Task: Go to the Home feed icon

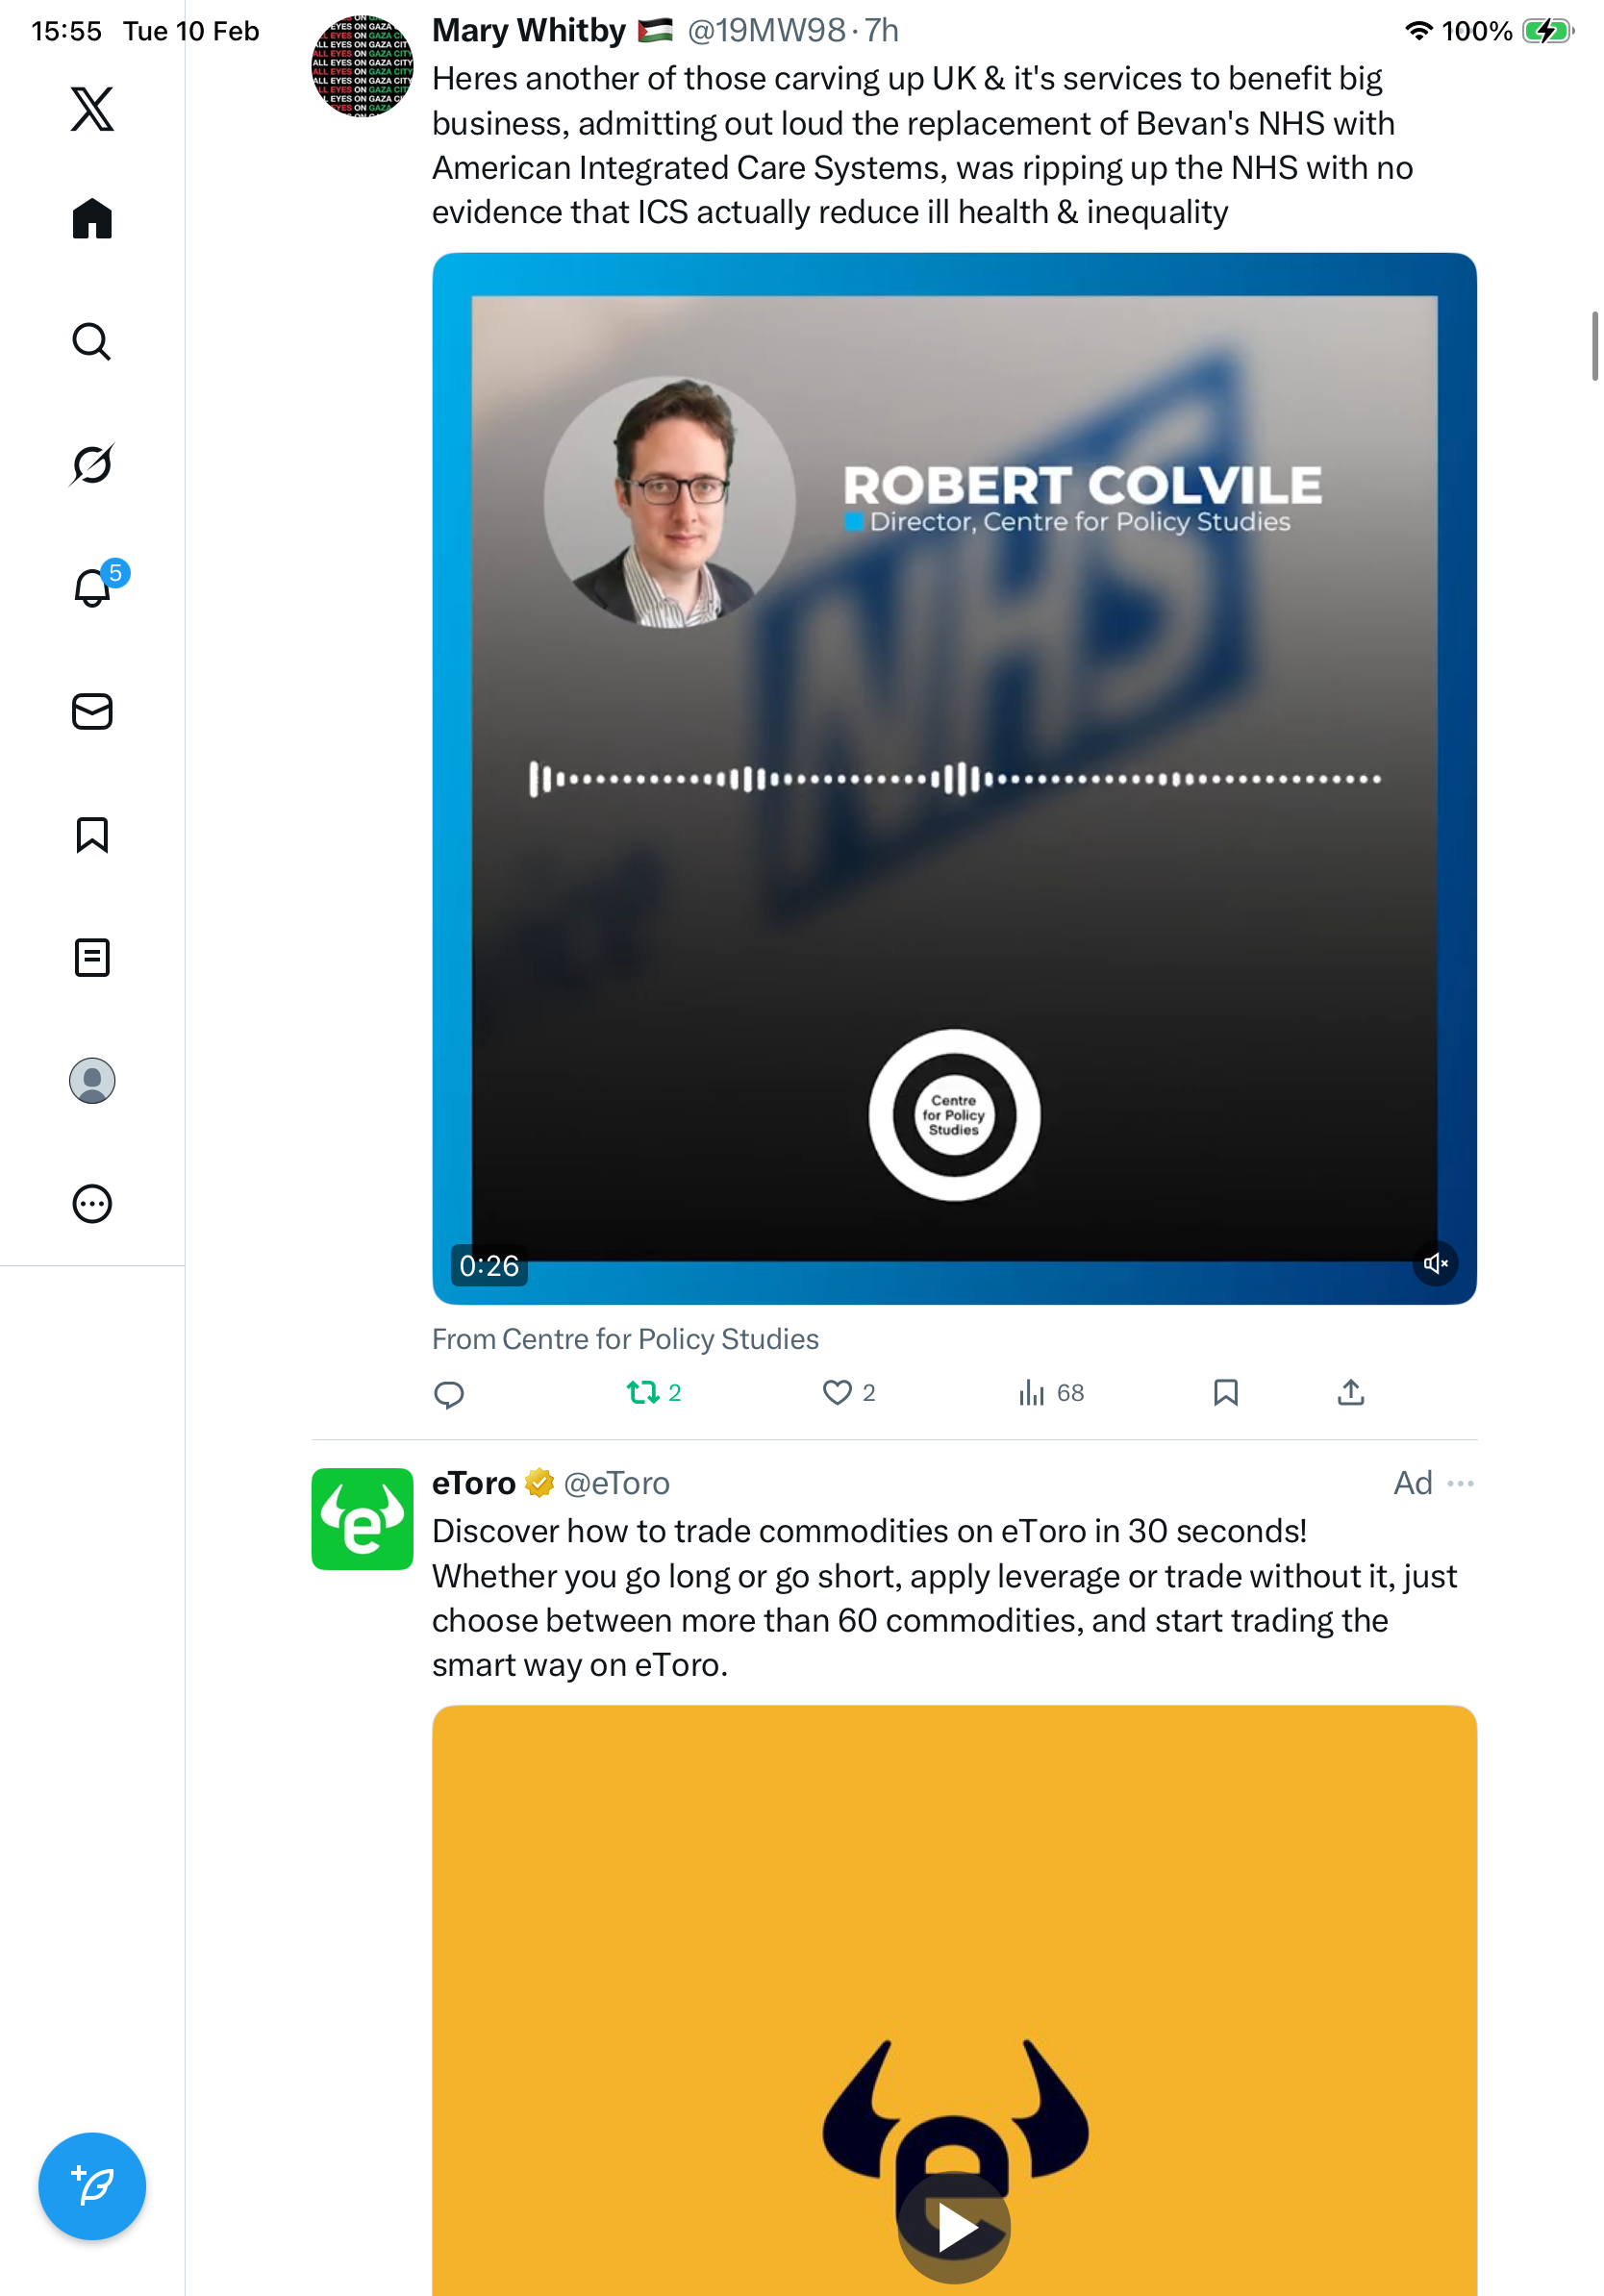Action: (x=92, y=218)
